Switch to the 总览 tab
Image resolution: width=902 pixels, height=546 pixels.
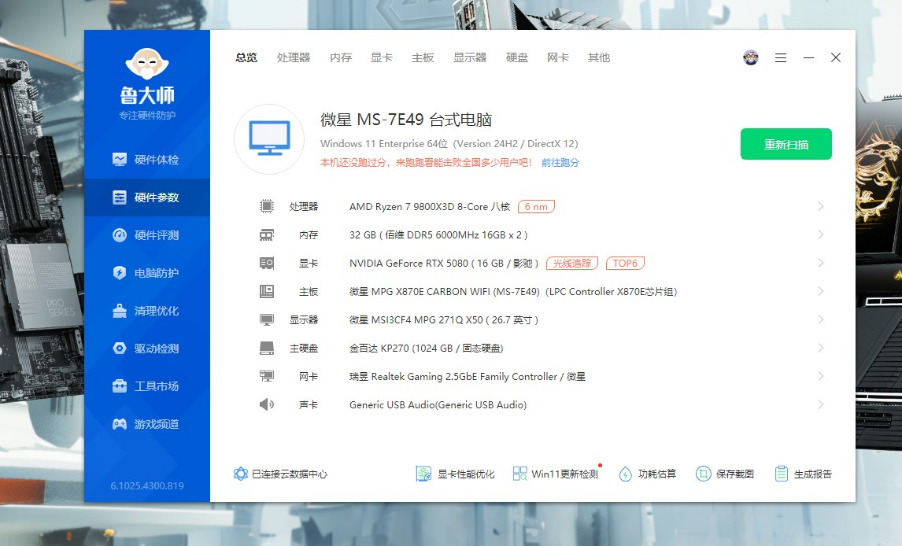coord(246,58)
